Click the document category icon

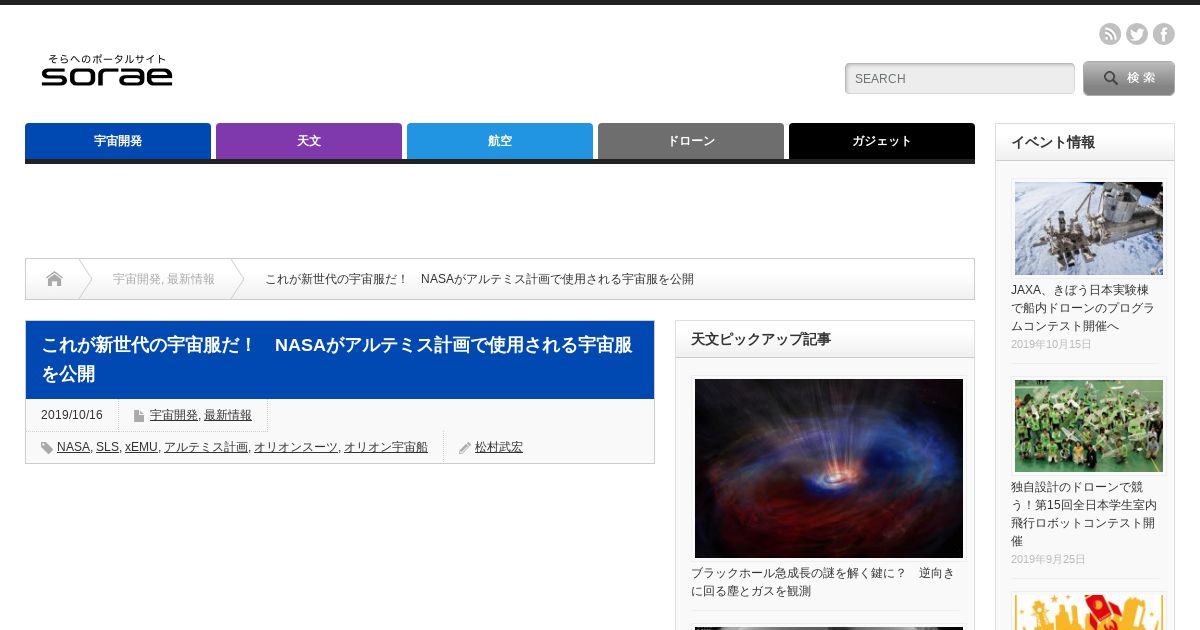tap(139, 415)
